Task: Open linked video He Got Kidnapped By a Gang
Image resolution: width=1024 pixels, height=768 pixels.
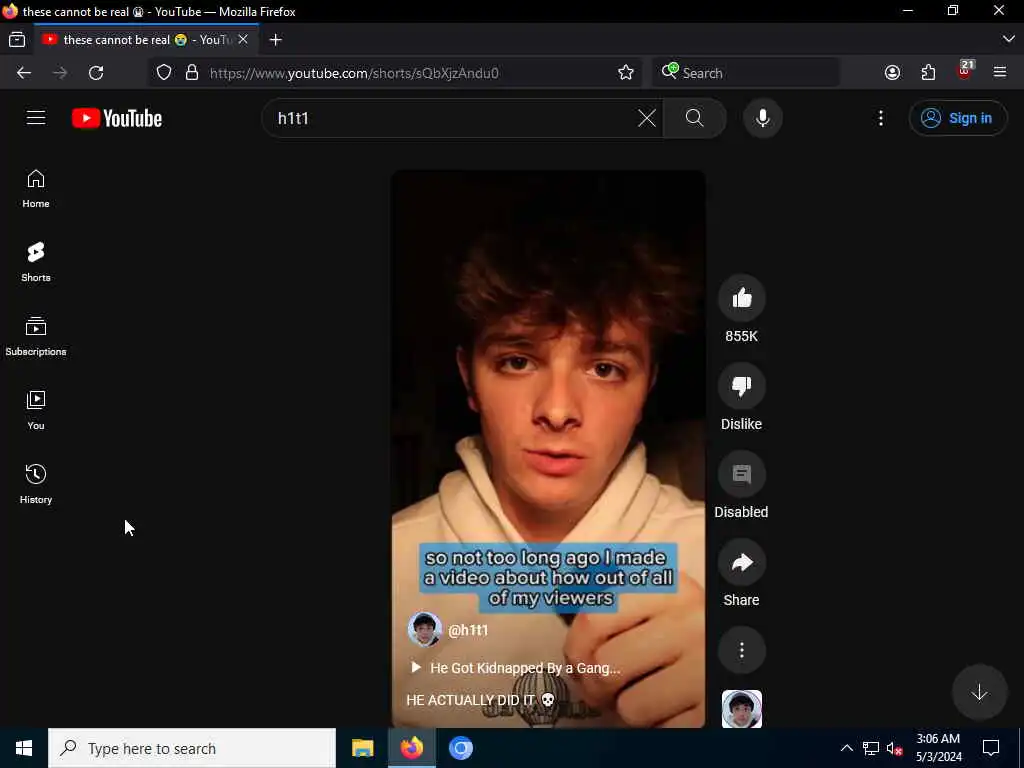Action: pyautogui.click(x=515, y=668)
